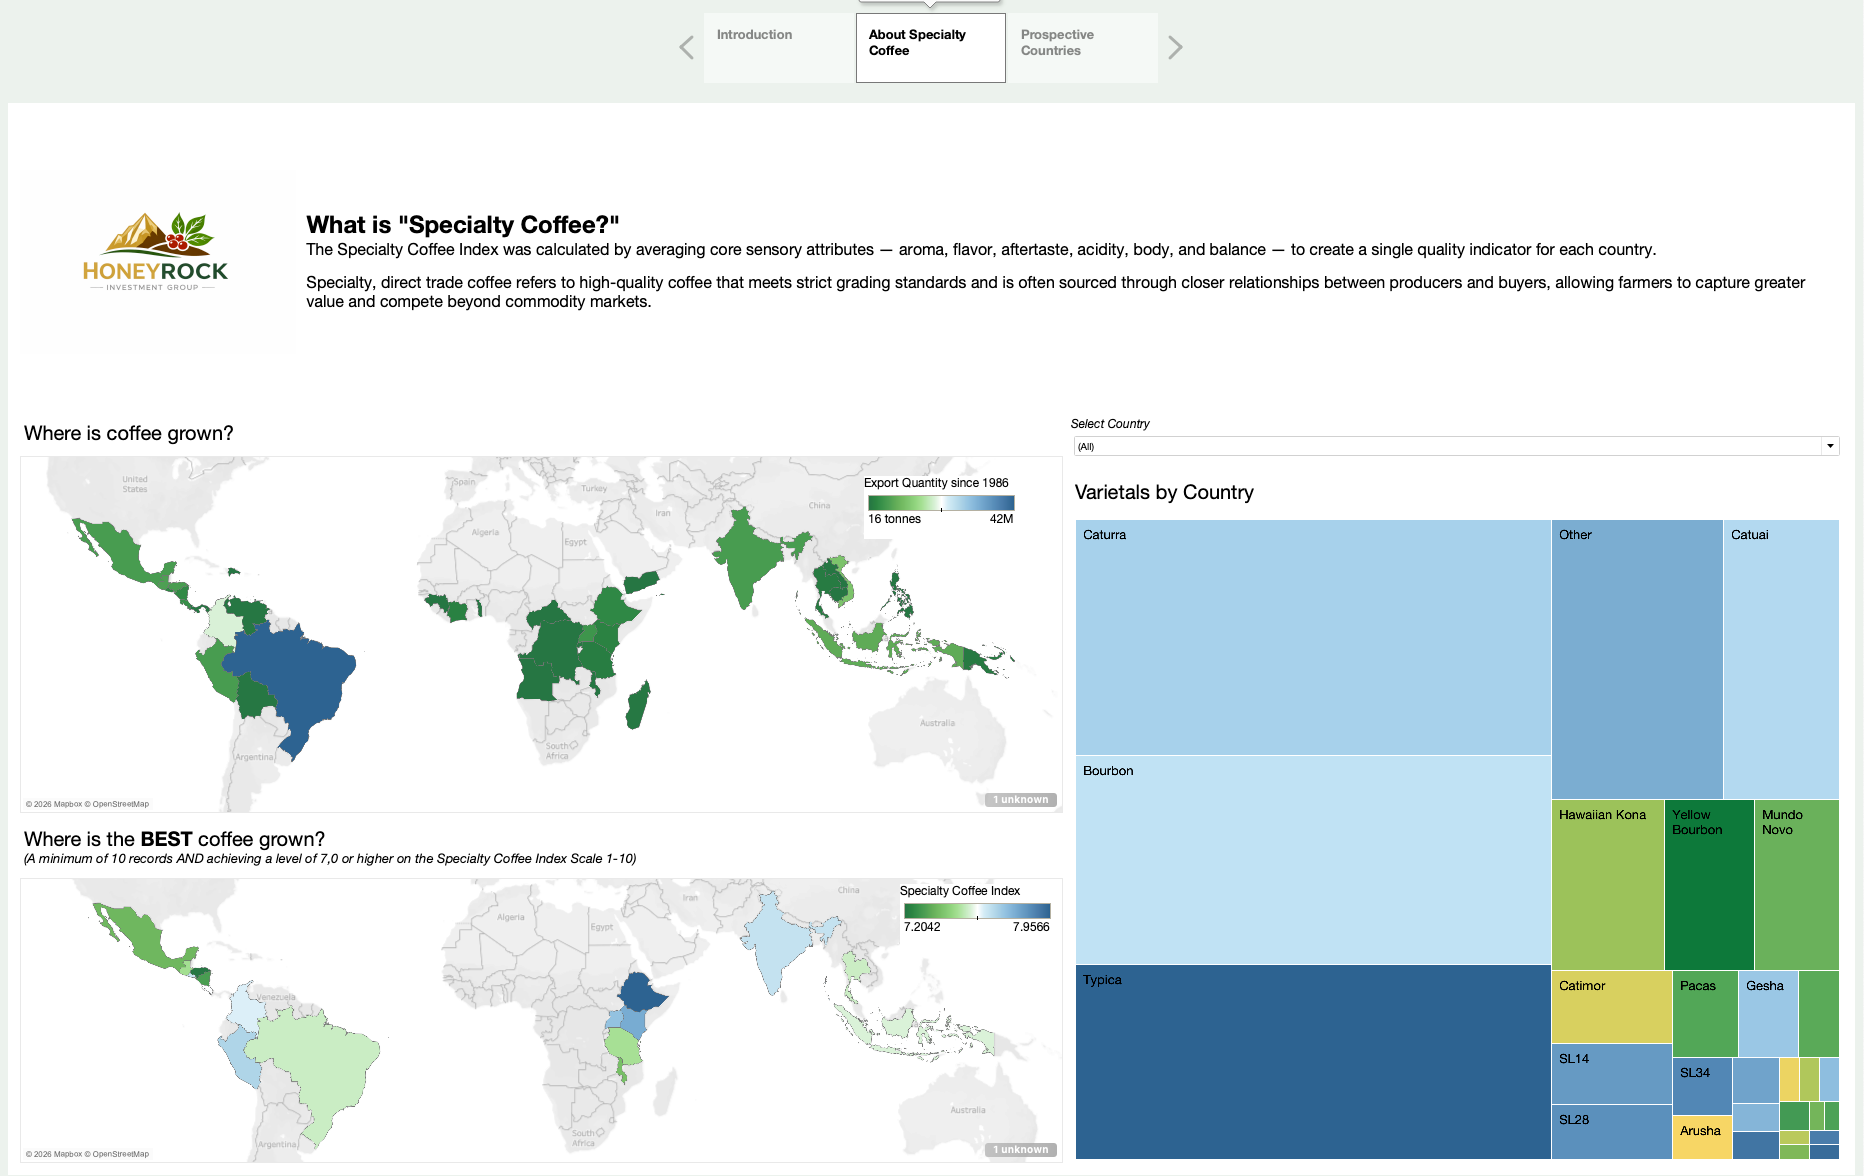Switch to Prospective Countries tab
Viewport: 1864px width, 1176px height.
(1081, 47)
